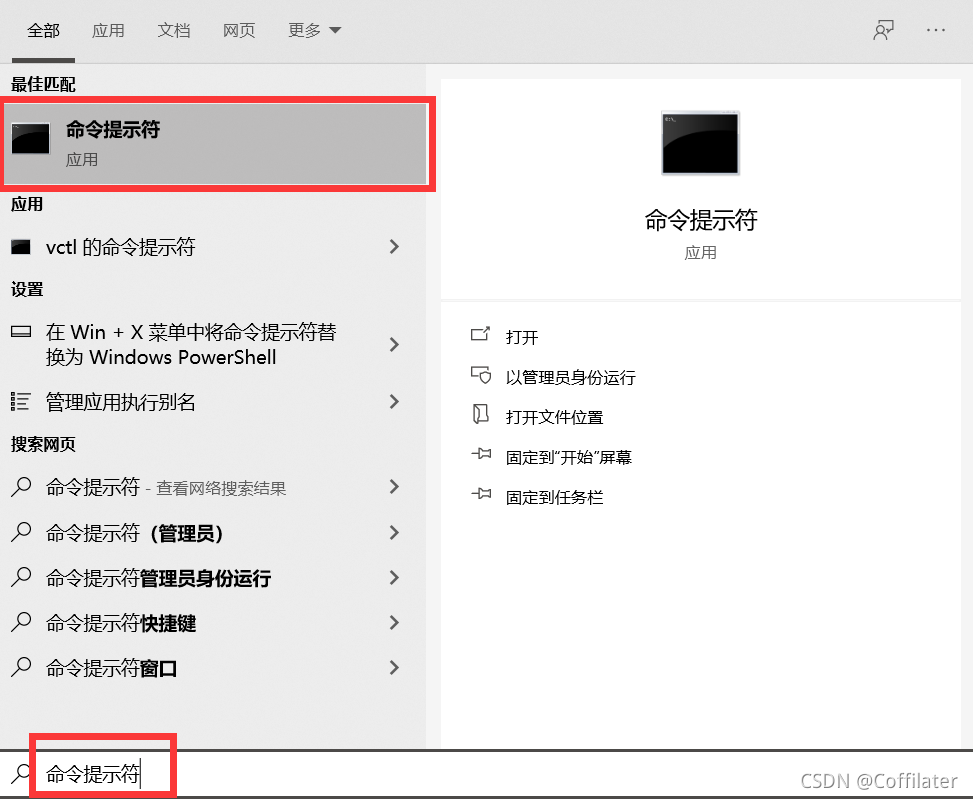Open the three-dot options menu

point(935,30)
